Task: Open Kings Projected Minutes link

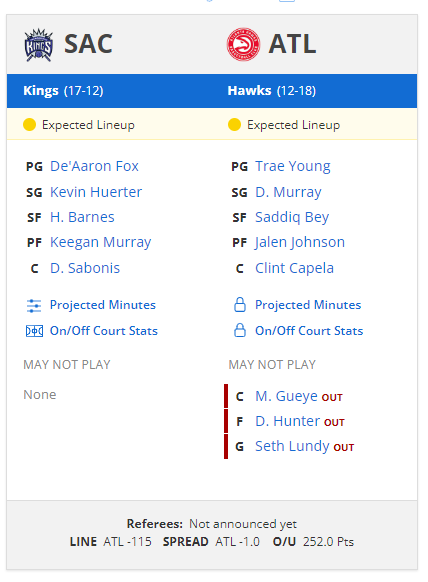Action: 103,305
